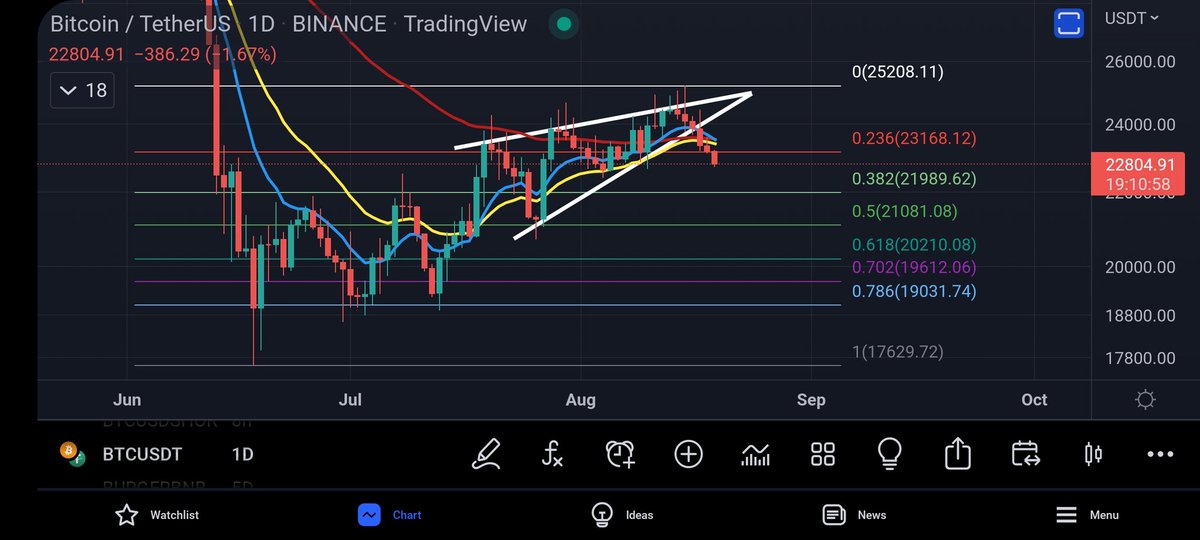Tap the 20000.00 price scale label
1200x540 pixels.
(x=1139, y=268)
